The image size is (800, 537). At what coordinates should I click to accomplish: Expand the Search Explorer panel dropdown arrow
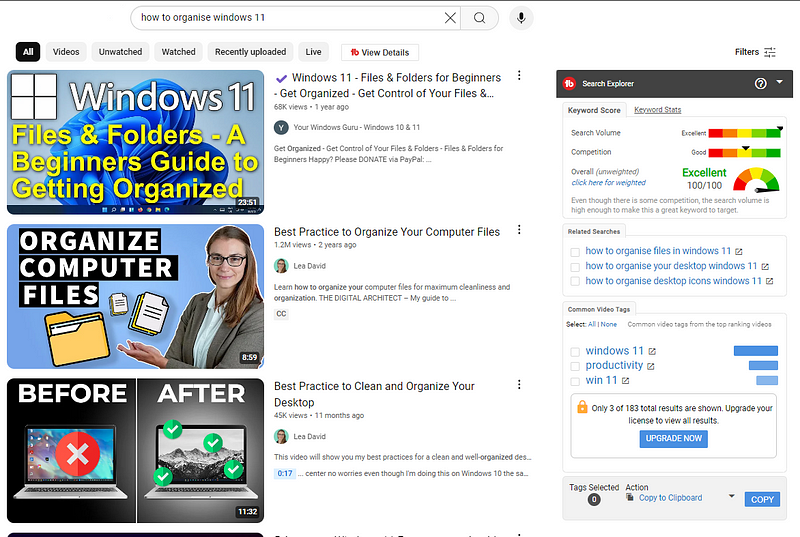click(779, 82)
